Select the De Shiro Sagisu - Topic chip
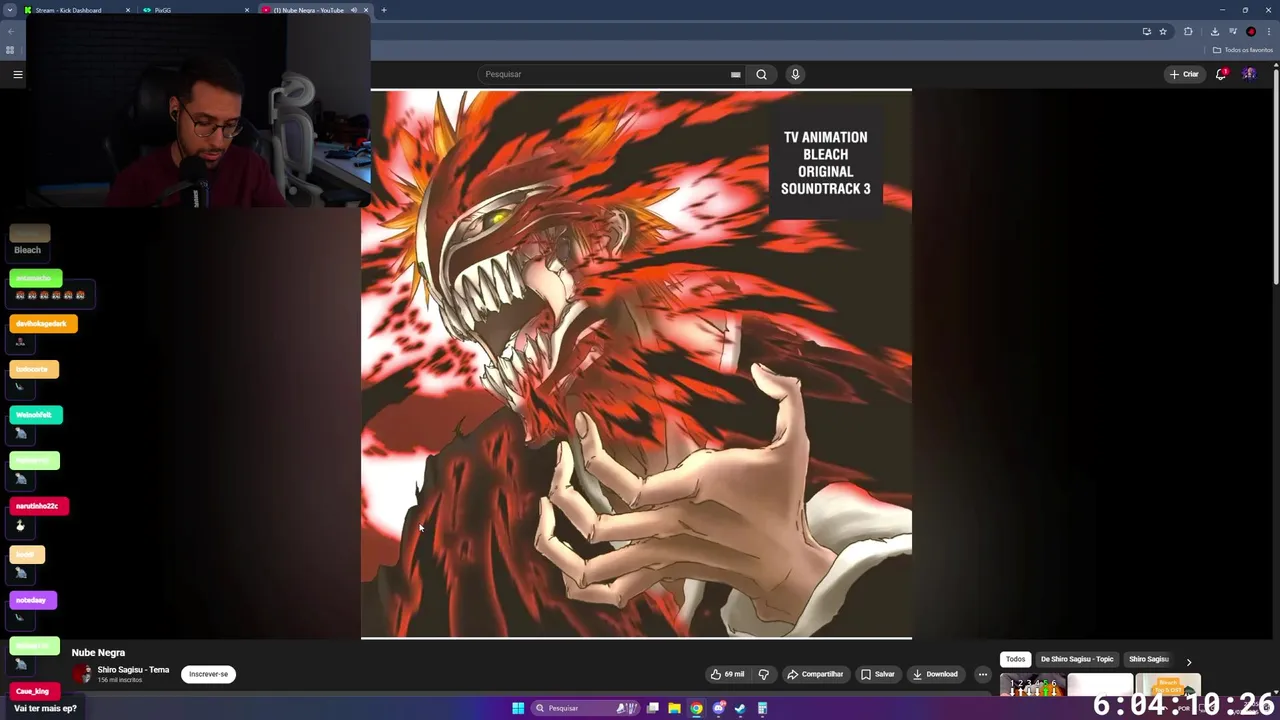1280x720 pixels. [x=1077, y=659]
